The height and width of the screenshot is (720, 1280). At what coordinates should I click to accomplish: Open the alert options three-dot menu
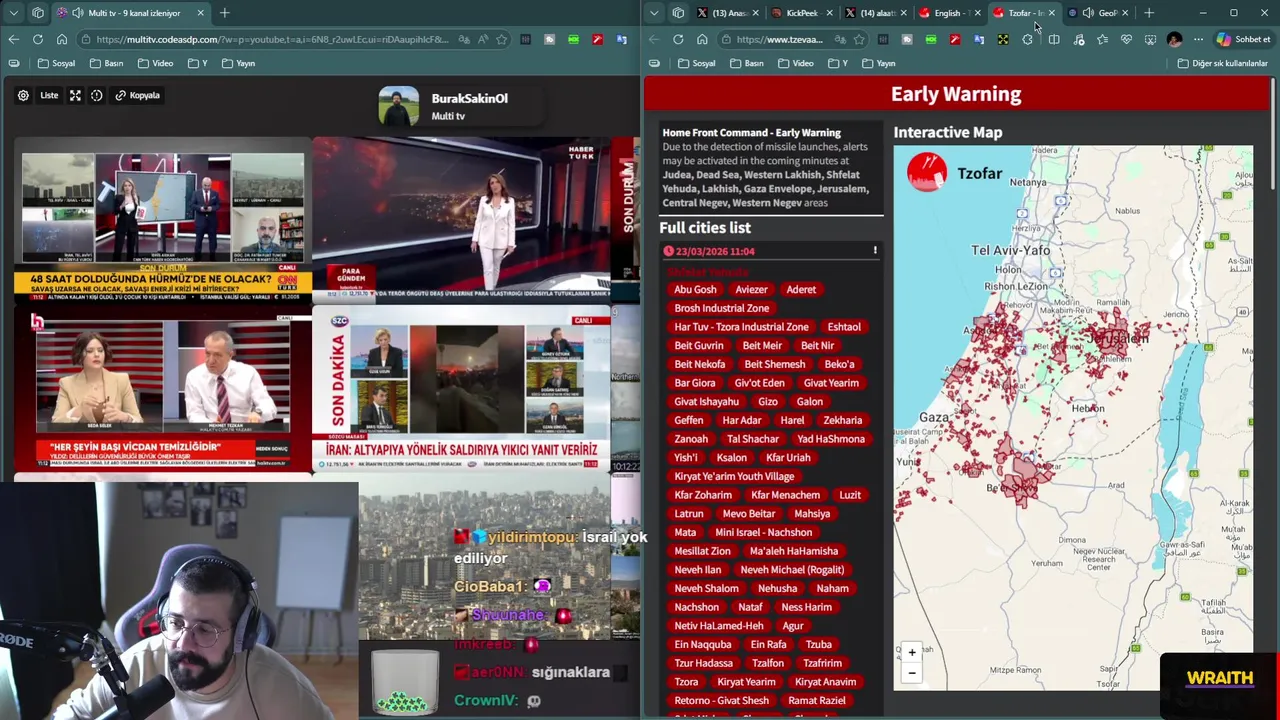875,251
